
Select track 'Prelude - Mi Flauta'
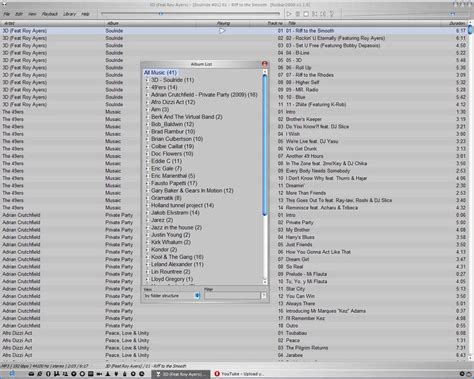tap(306, 274)
